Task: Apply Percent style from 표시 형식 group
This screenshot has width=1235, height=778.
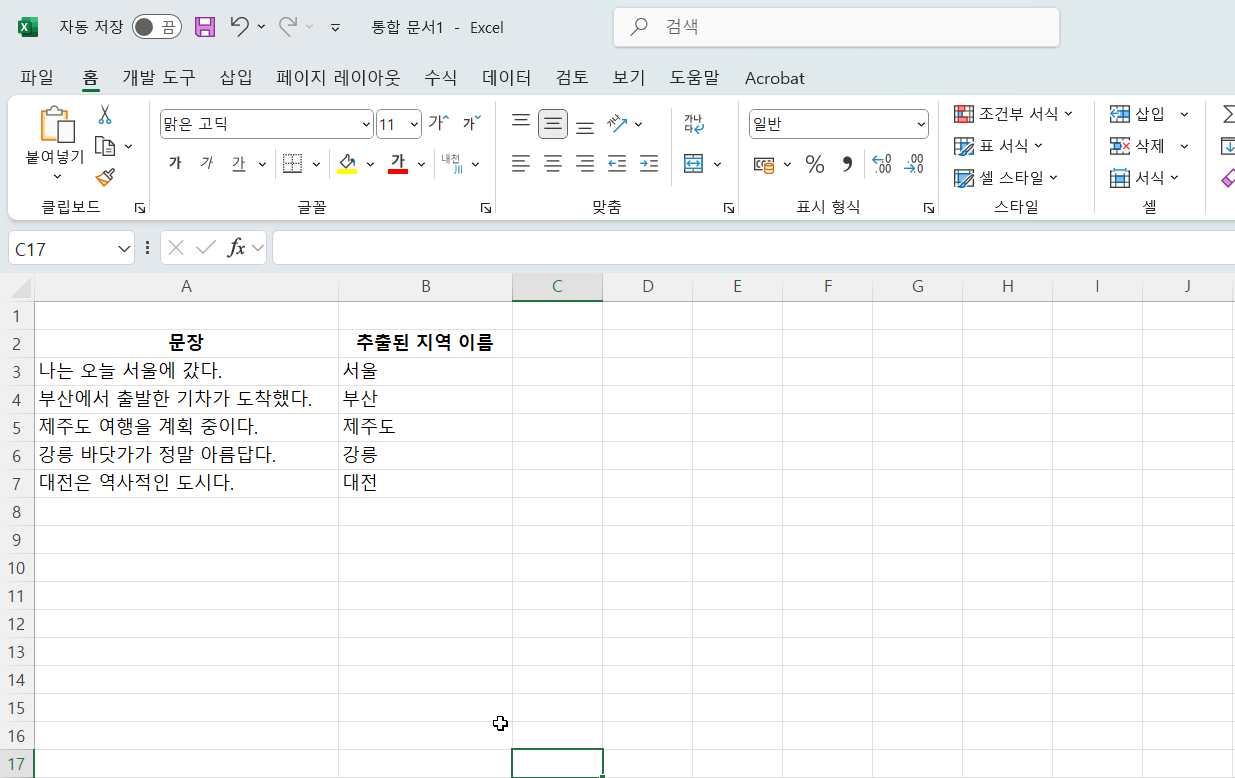Action: pos(814,164)
